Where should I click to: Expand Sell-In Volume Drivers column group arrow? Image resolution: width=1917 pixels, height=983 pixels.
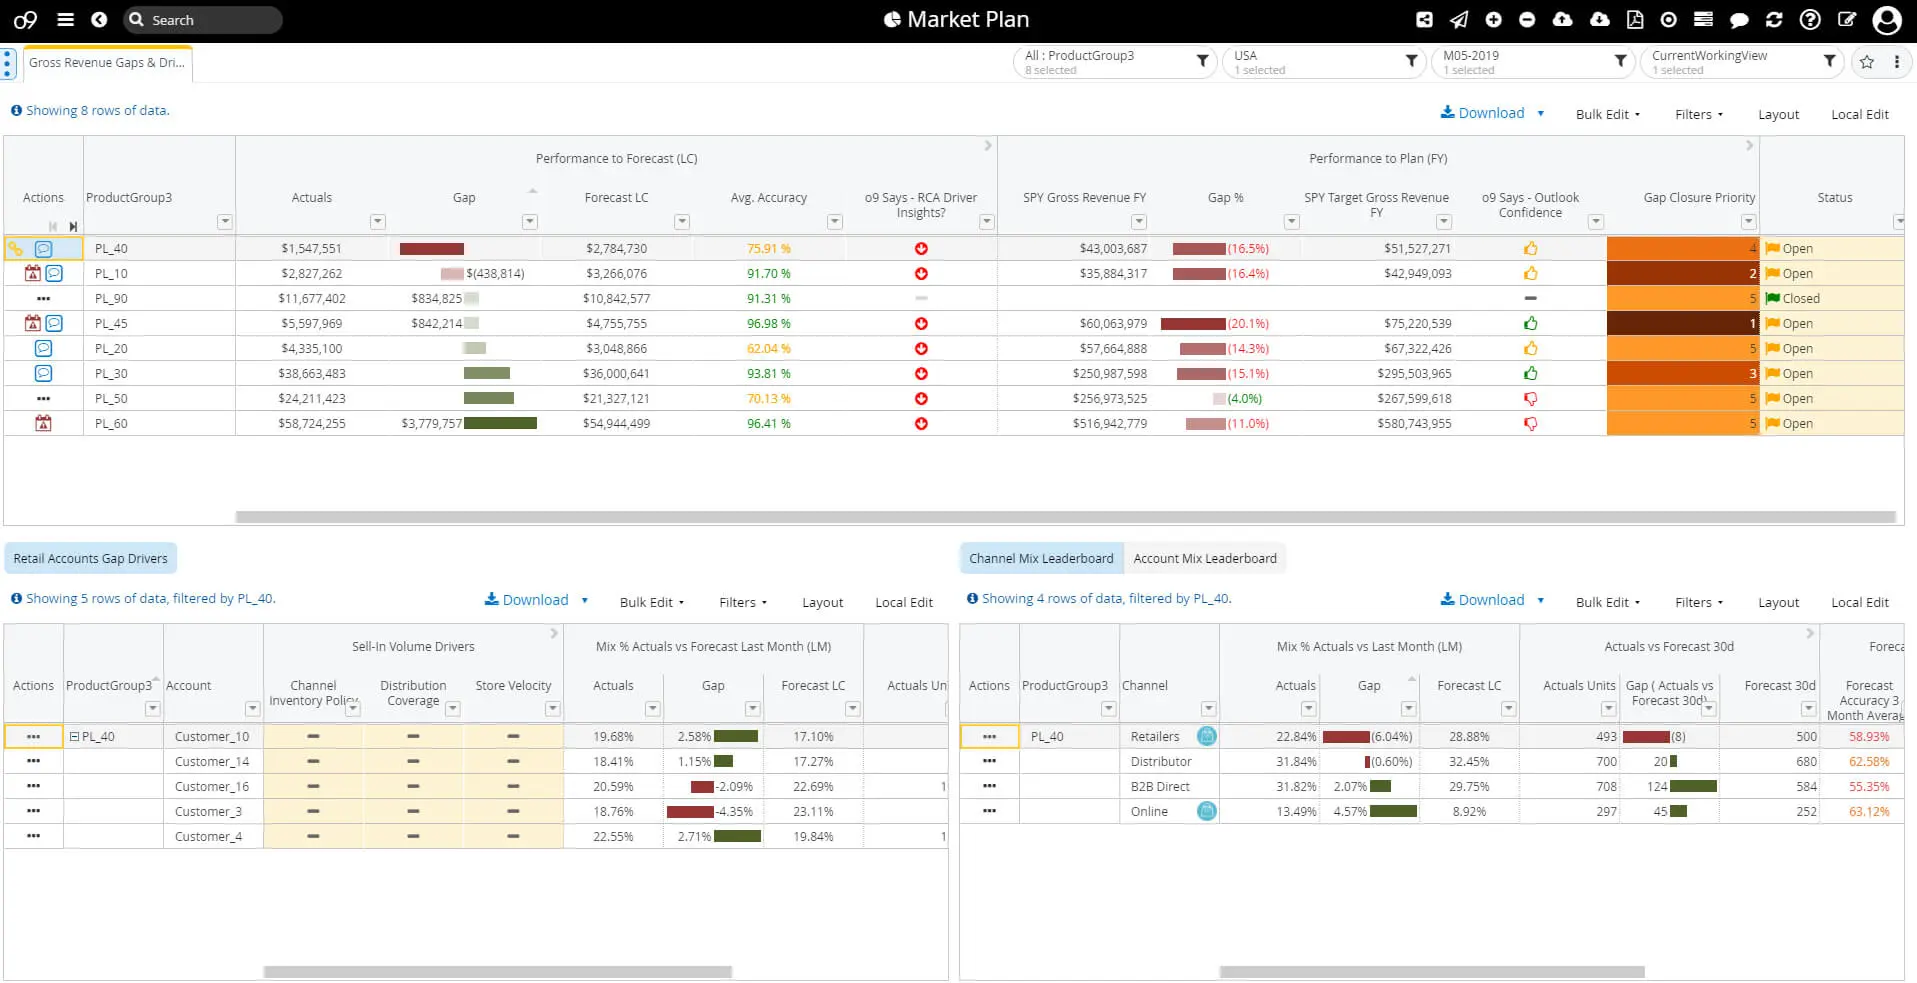pos(554,633)
